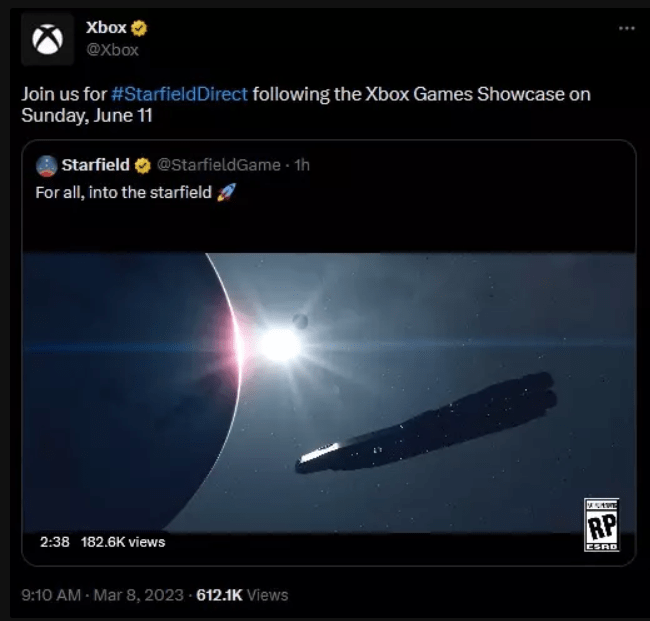Click the Xbox display name
The height and width of the screenshot is (621, 650).
pos(106,28)
